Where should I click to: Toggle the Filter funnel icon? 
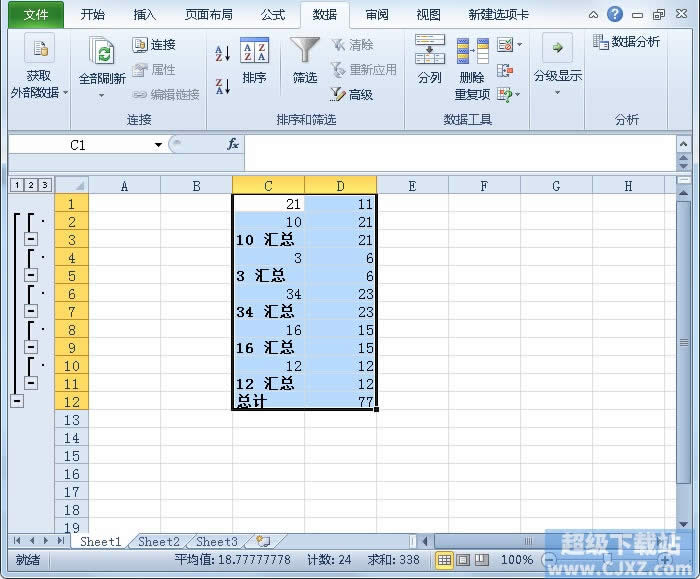pyautogui.click(x=305, y=50)
